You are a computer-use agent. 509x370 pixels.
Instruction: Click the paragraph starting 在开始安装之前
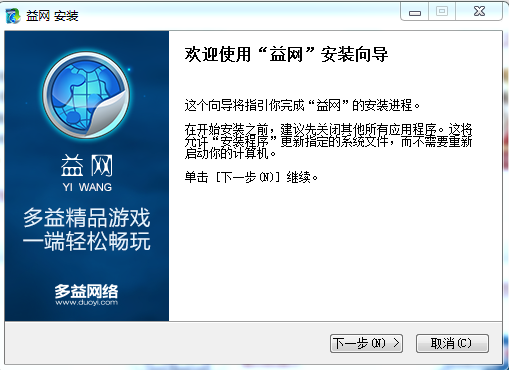328,141
